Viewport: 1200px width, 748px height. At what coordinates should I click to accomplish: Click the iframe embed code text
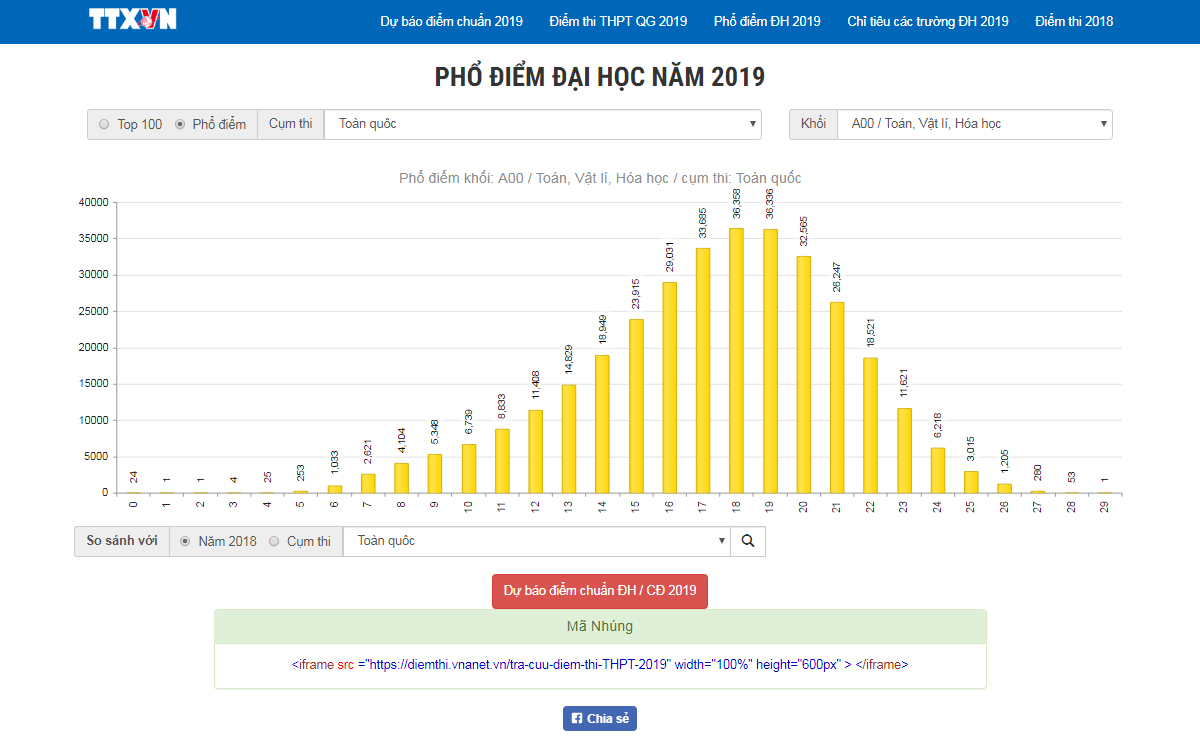pos(600,664)
